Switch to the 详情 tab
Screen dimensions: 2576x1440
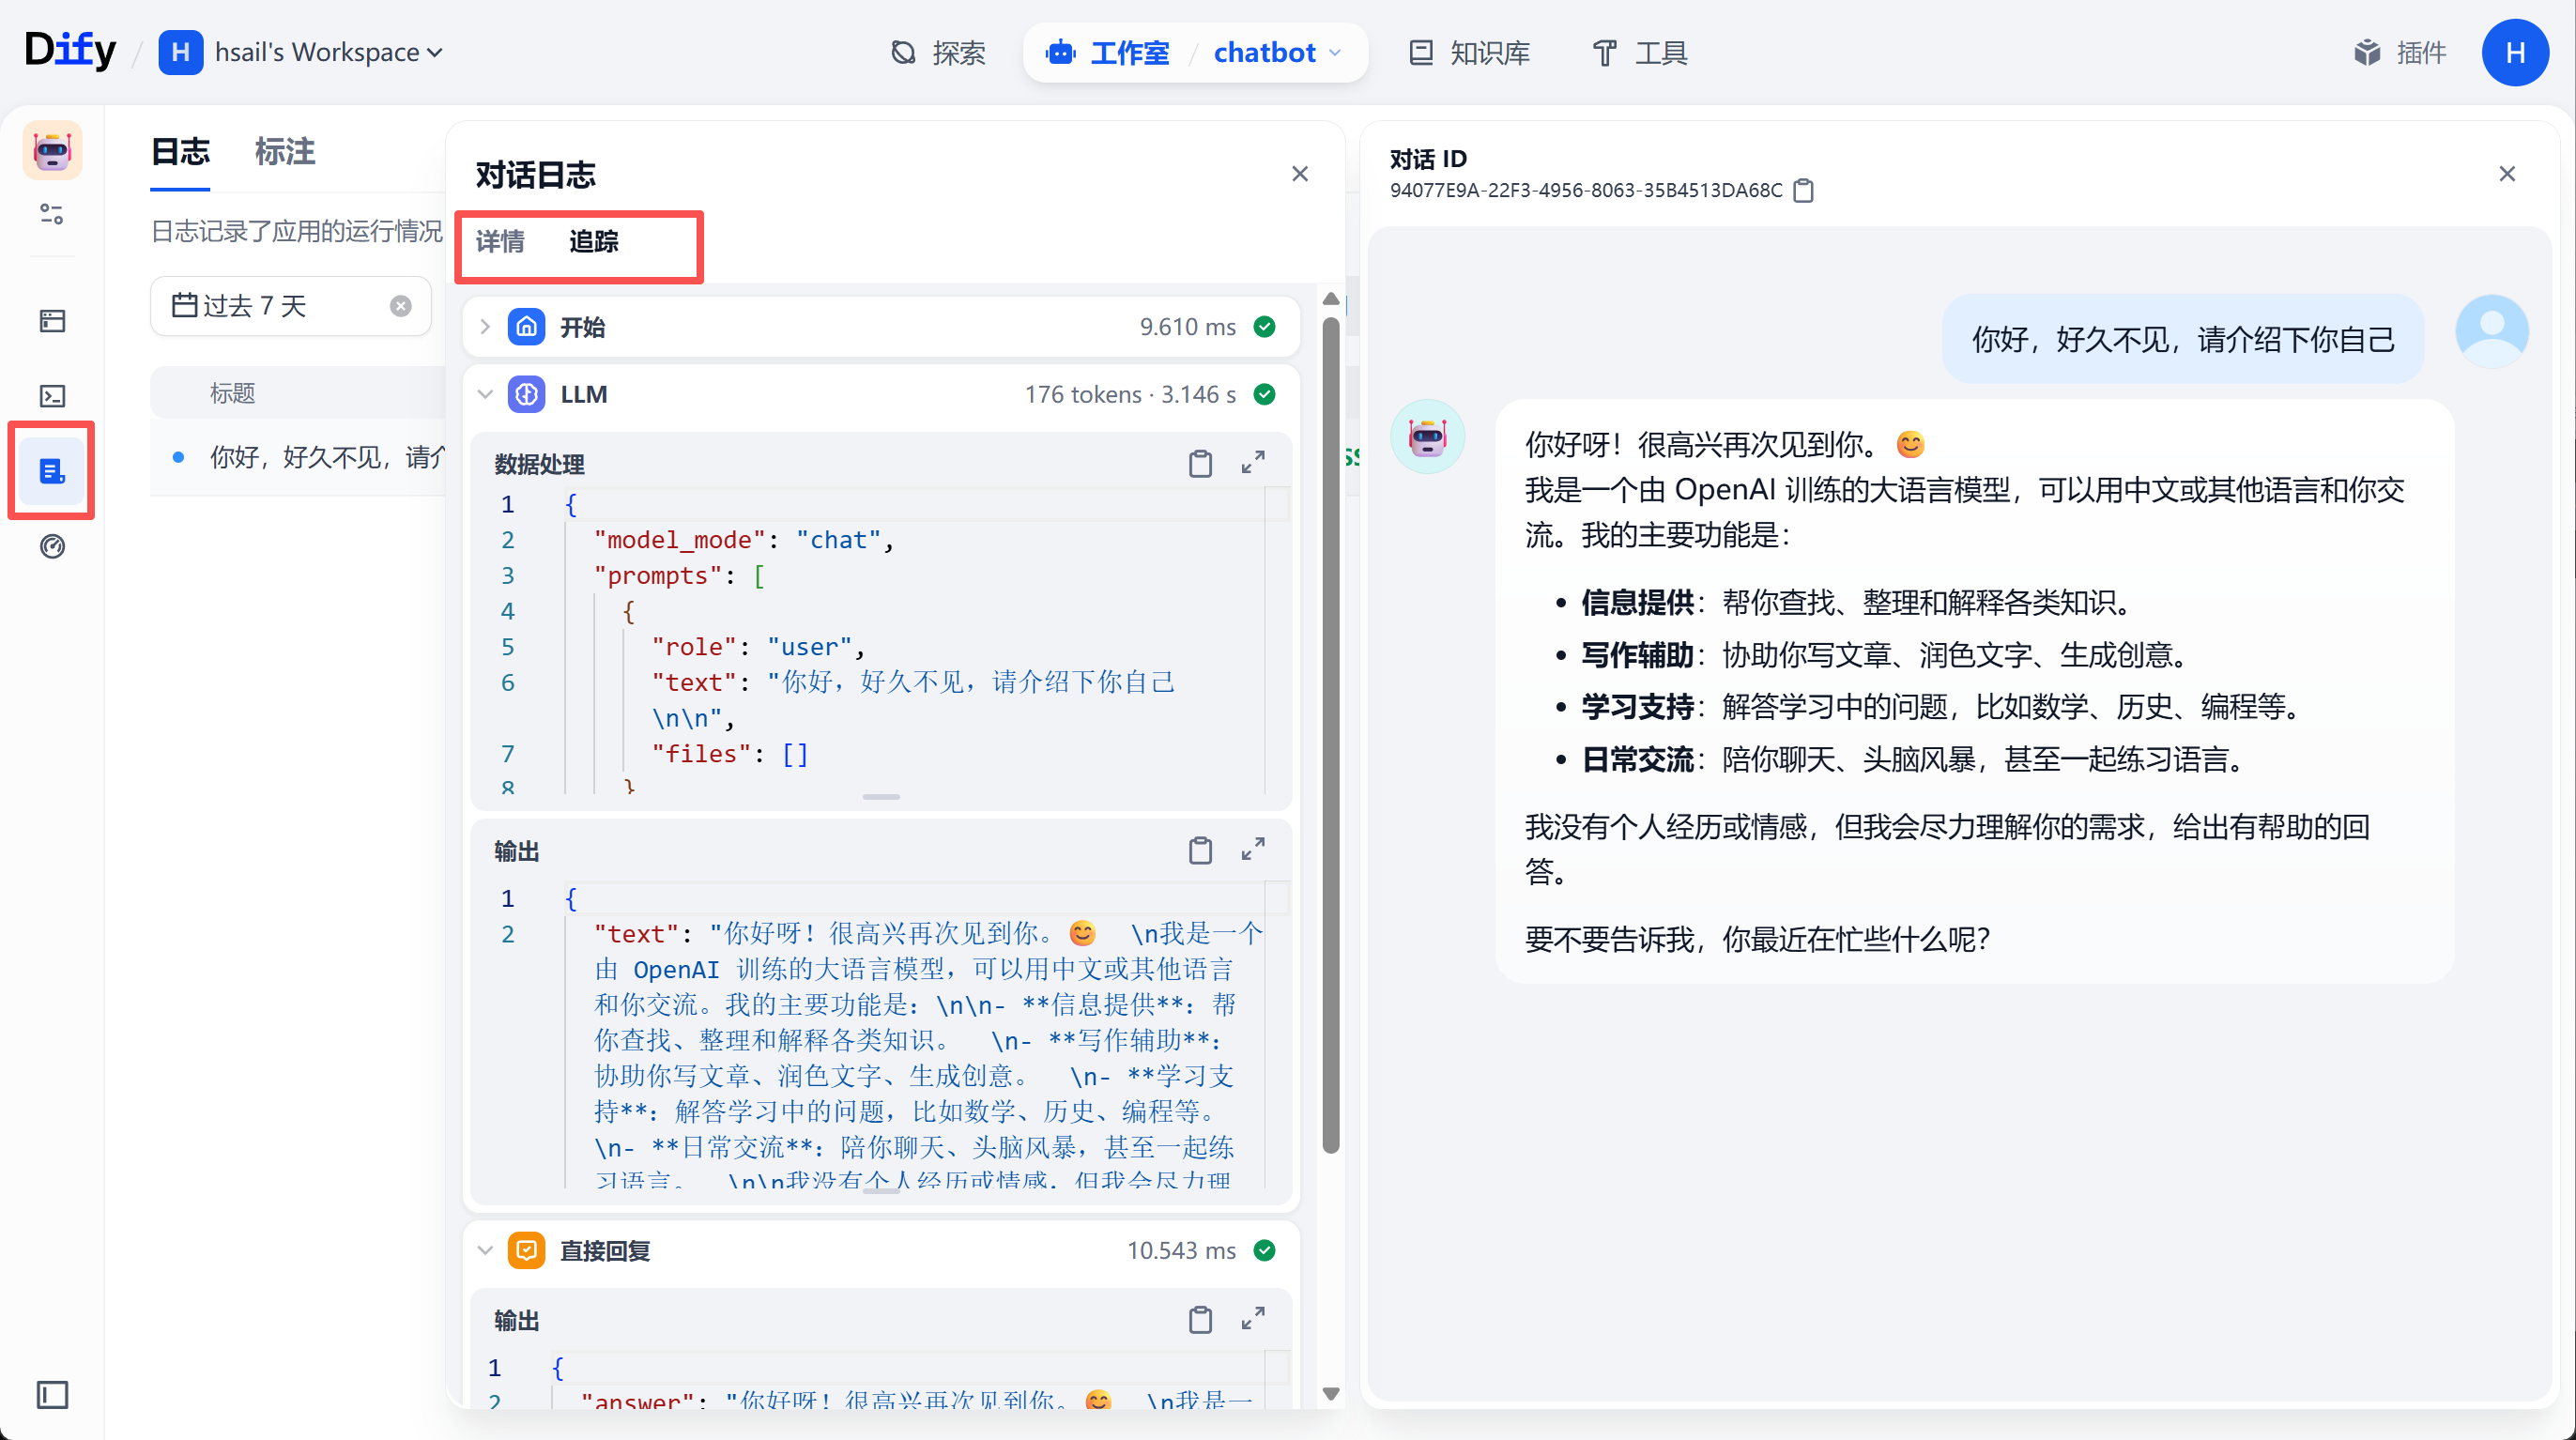pyautogui.click(x=500, y=242)
